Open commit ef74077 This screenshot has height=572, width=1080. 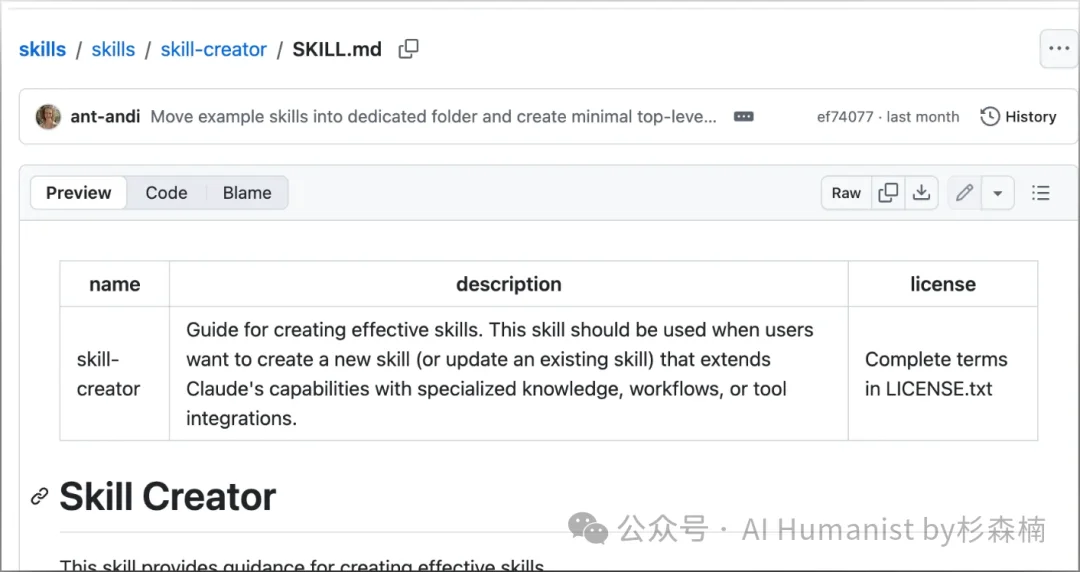[845, 116]
